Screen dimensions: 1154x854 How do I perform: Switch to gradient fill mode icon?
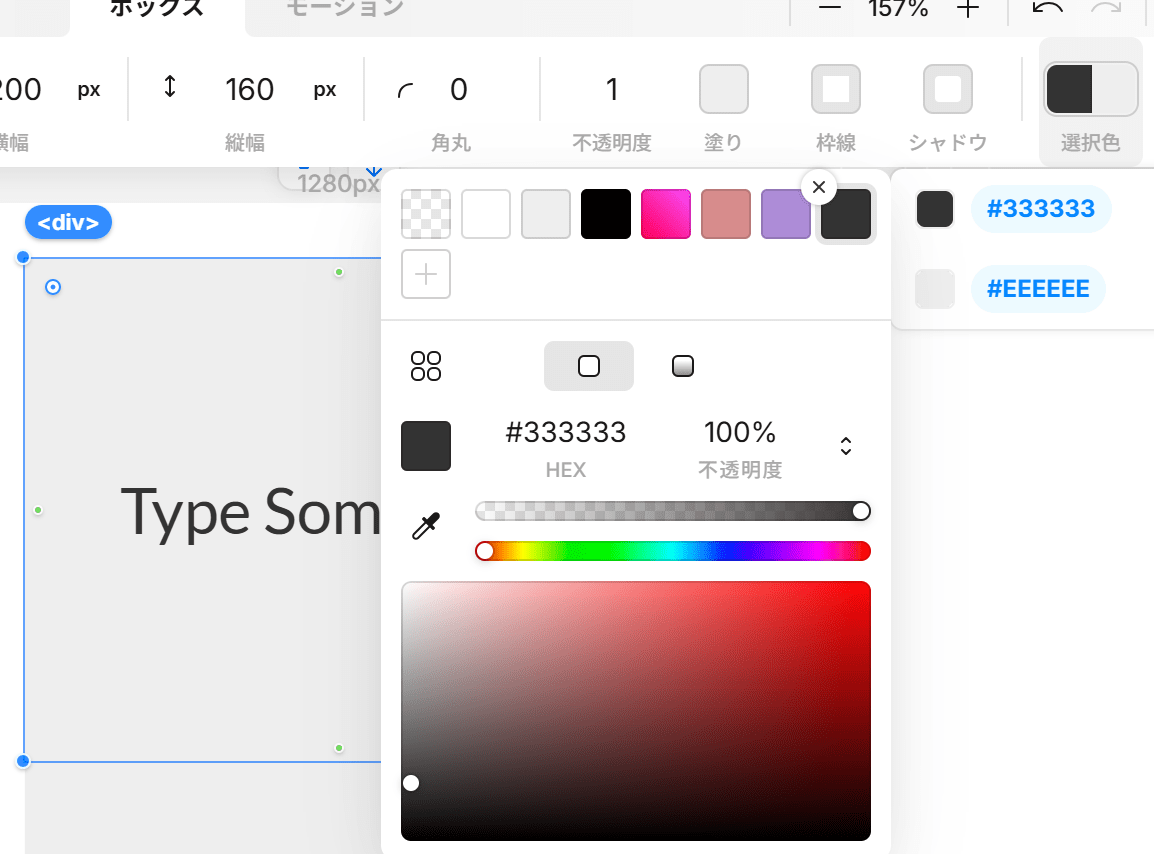click(x=683, y=366)
